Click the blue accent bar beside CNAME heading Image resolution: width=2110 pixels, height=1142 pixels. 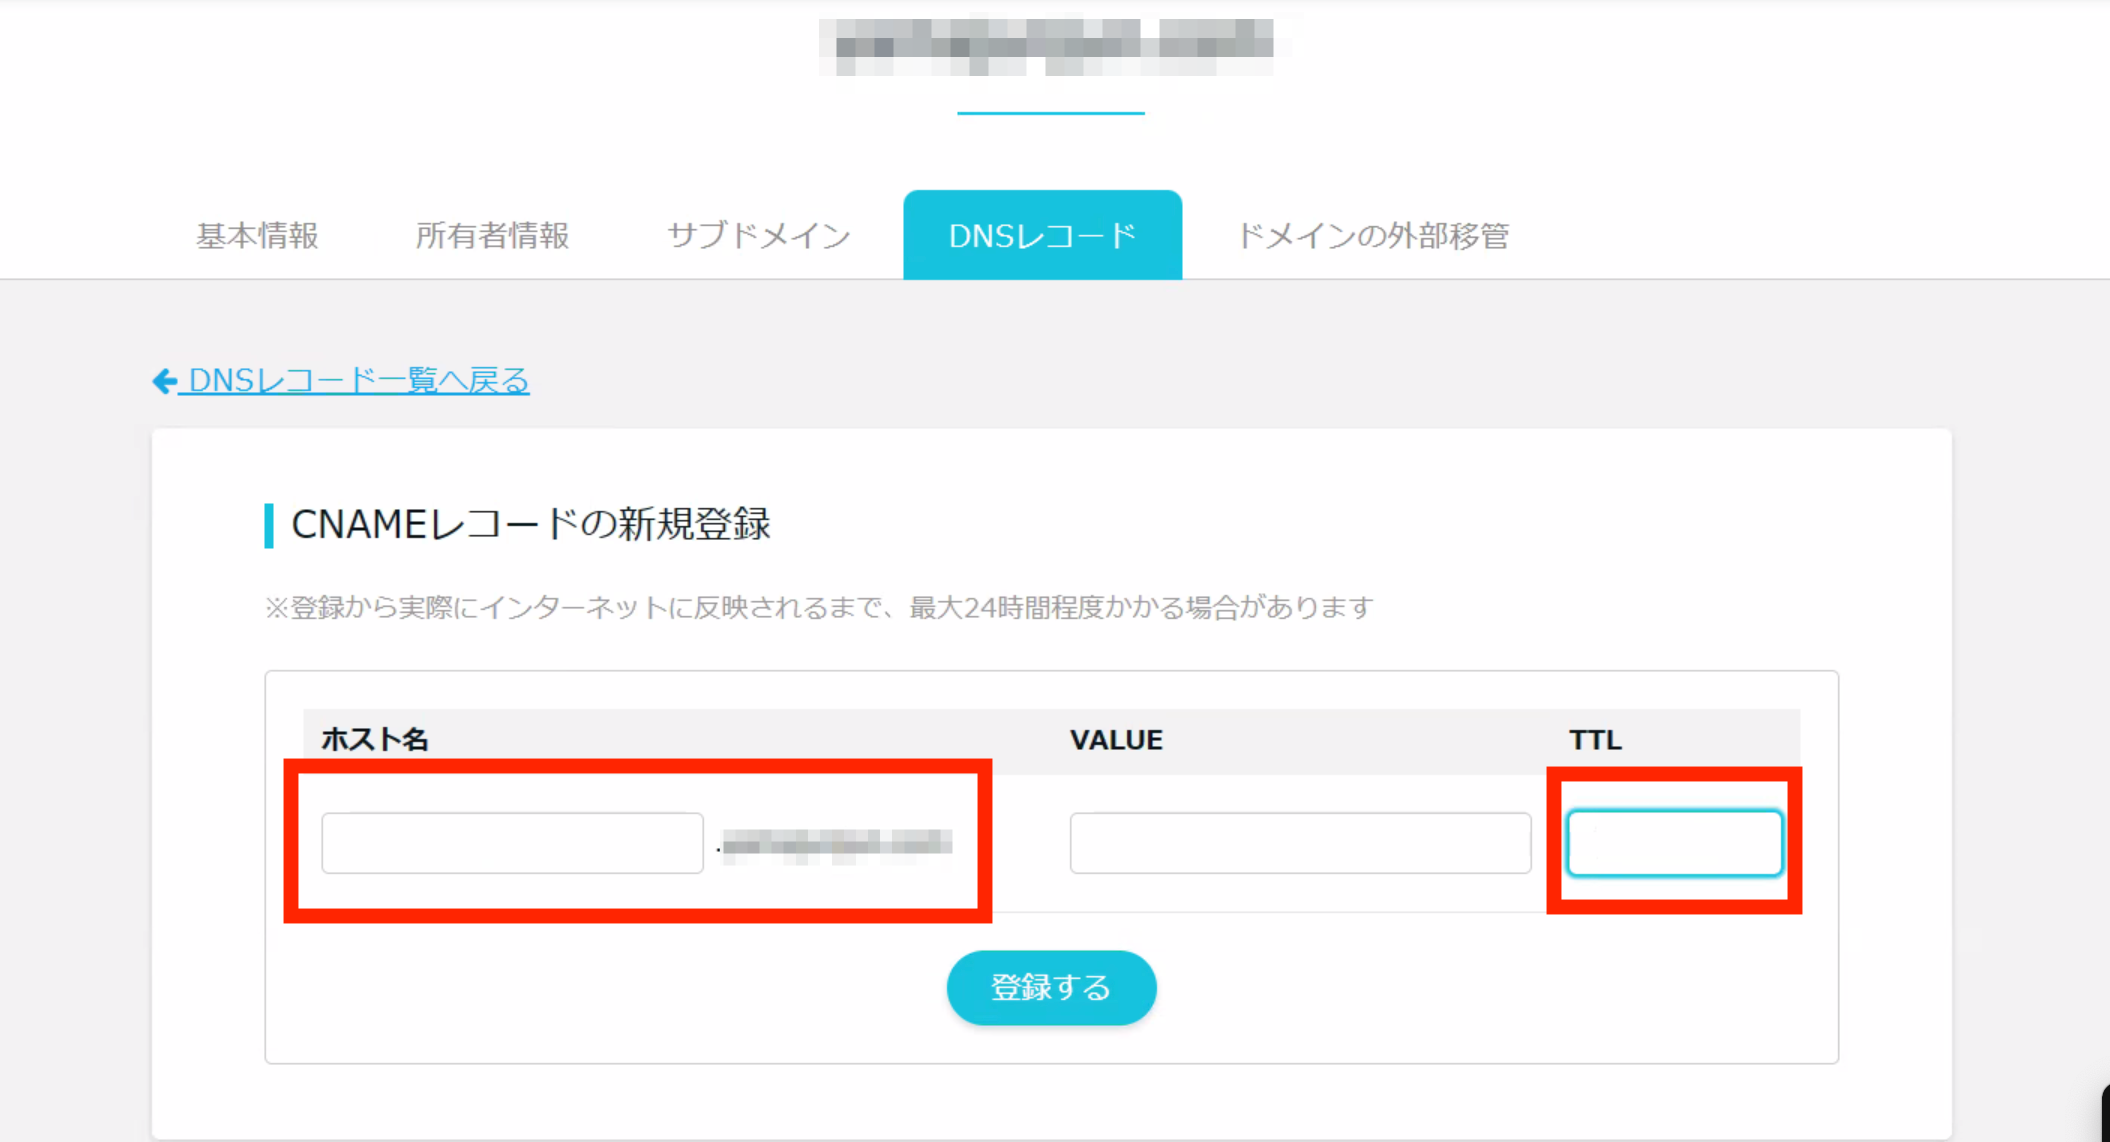tap(269, 525)
